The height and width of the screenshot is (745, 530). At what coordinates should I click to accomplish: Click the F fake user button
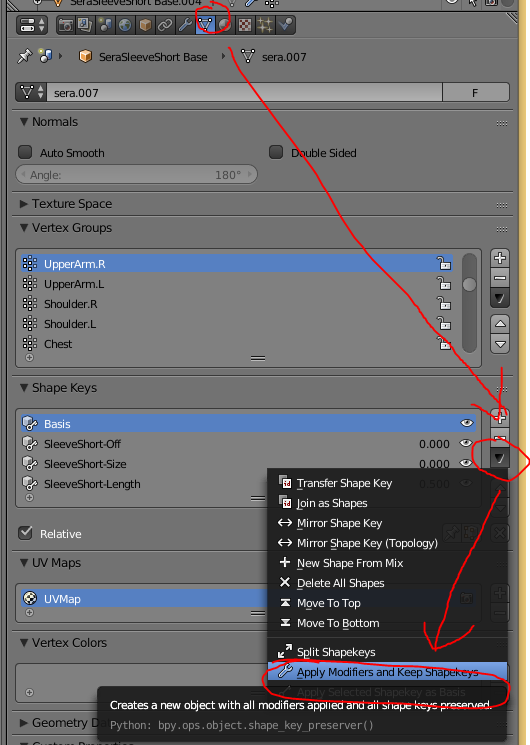point(475,92)
